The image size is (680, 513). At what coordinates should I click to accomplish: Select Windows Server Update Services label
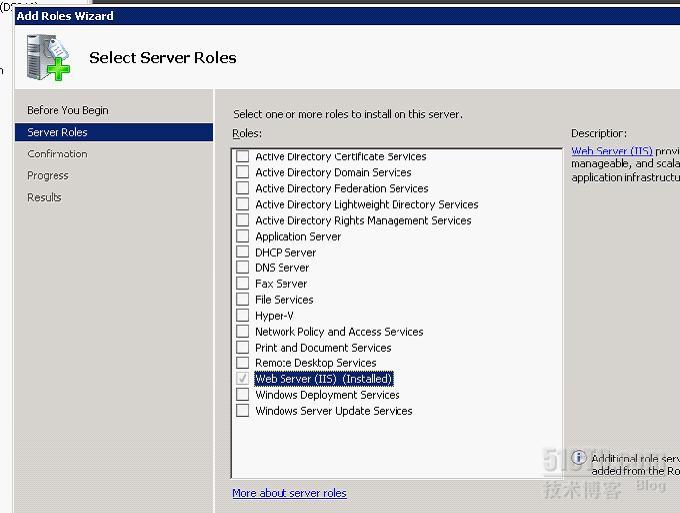click(334, 411)
